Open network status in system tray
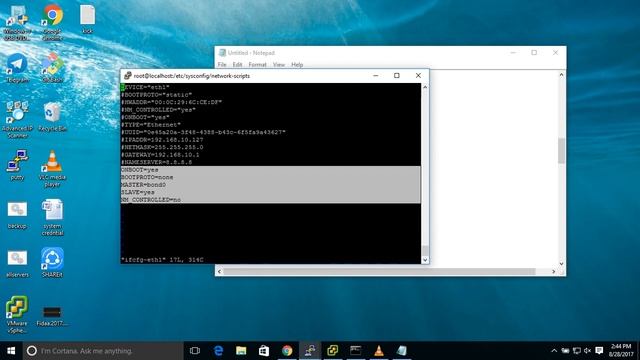This screenshot has width=640, height=360. [577, 351]
